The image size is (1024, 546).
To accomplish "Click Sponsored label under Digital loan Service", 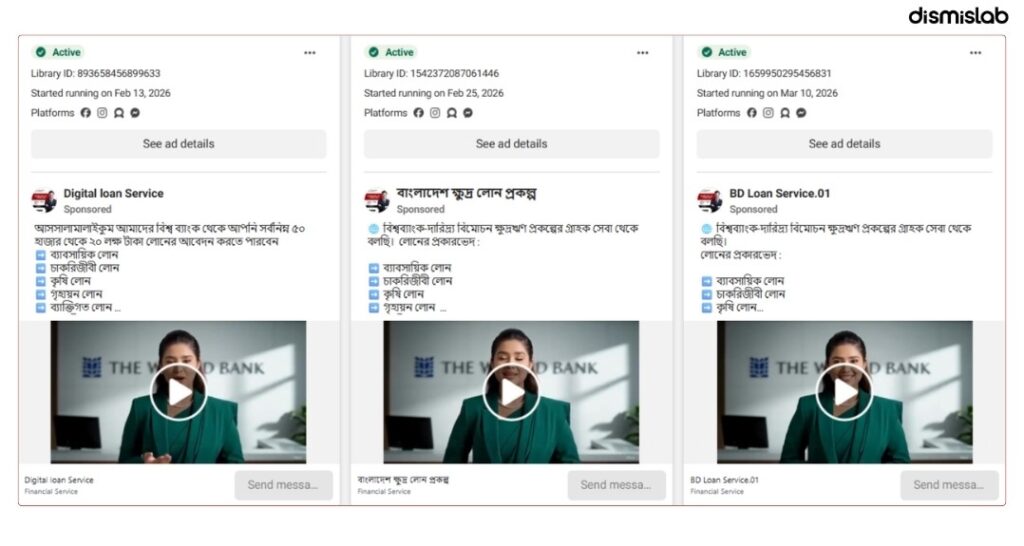I will (88, 210).
